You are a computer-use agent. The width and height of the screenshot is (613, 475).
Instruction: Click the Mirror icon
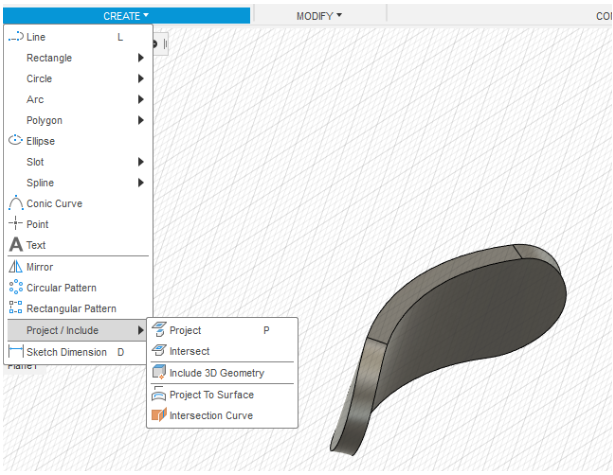pos(16,267)
